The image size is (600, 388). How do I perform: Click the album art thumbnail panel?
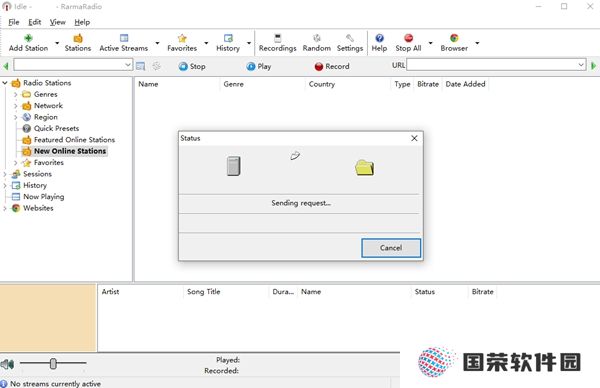tap(48, 317)
